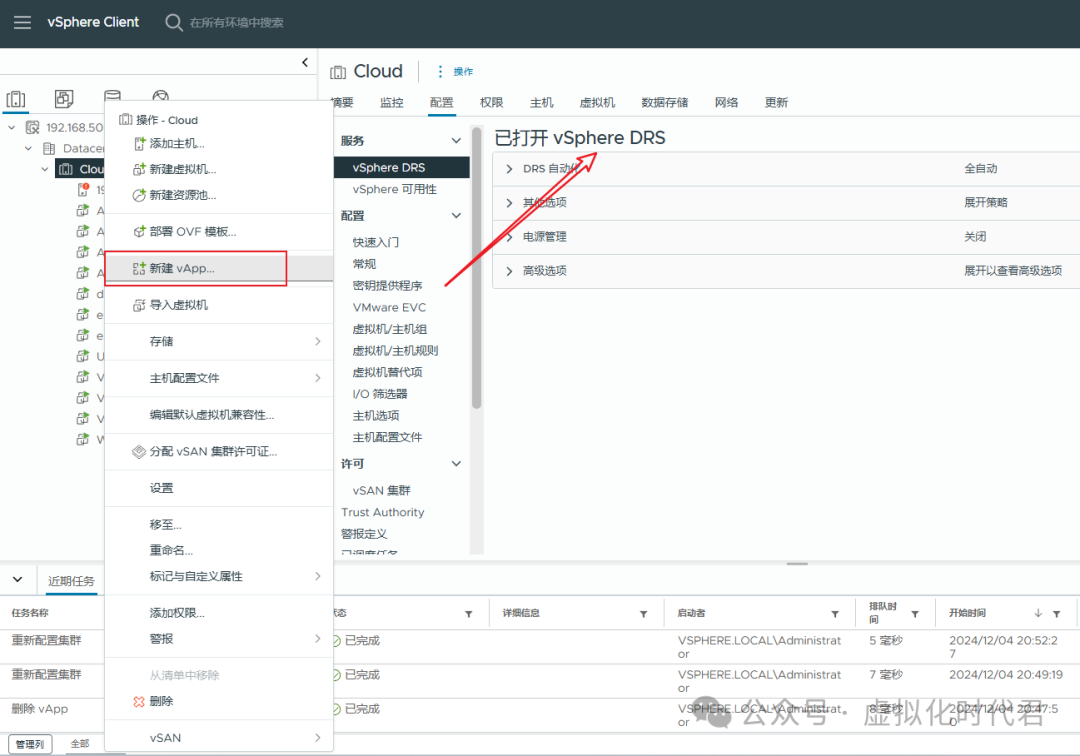Switch to Storage inventory view icon
The width and height of the screenshot is (1080, 756).
pos(112,96)
